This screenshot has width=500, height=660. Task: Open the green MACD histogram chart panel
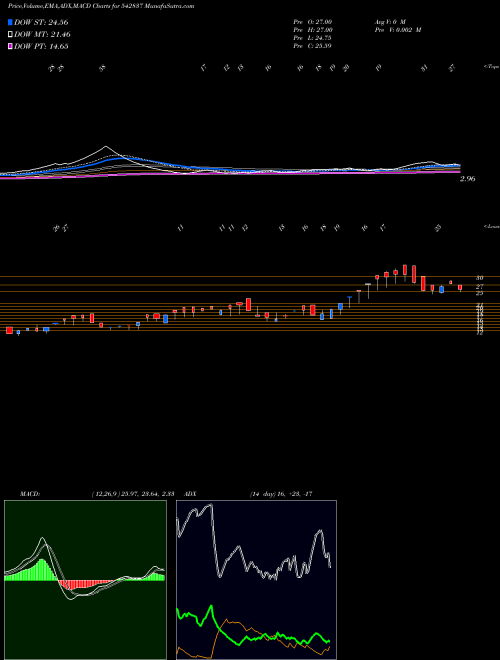coord(85,580)
